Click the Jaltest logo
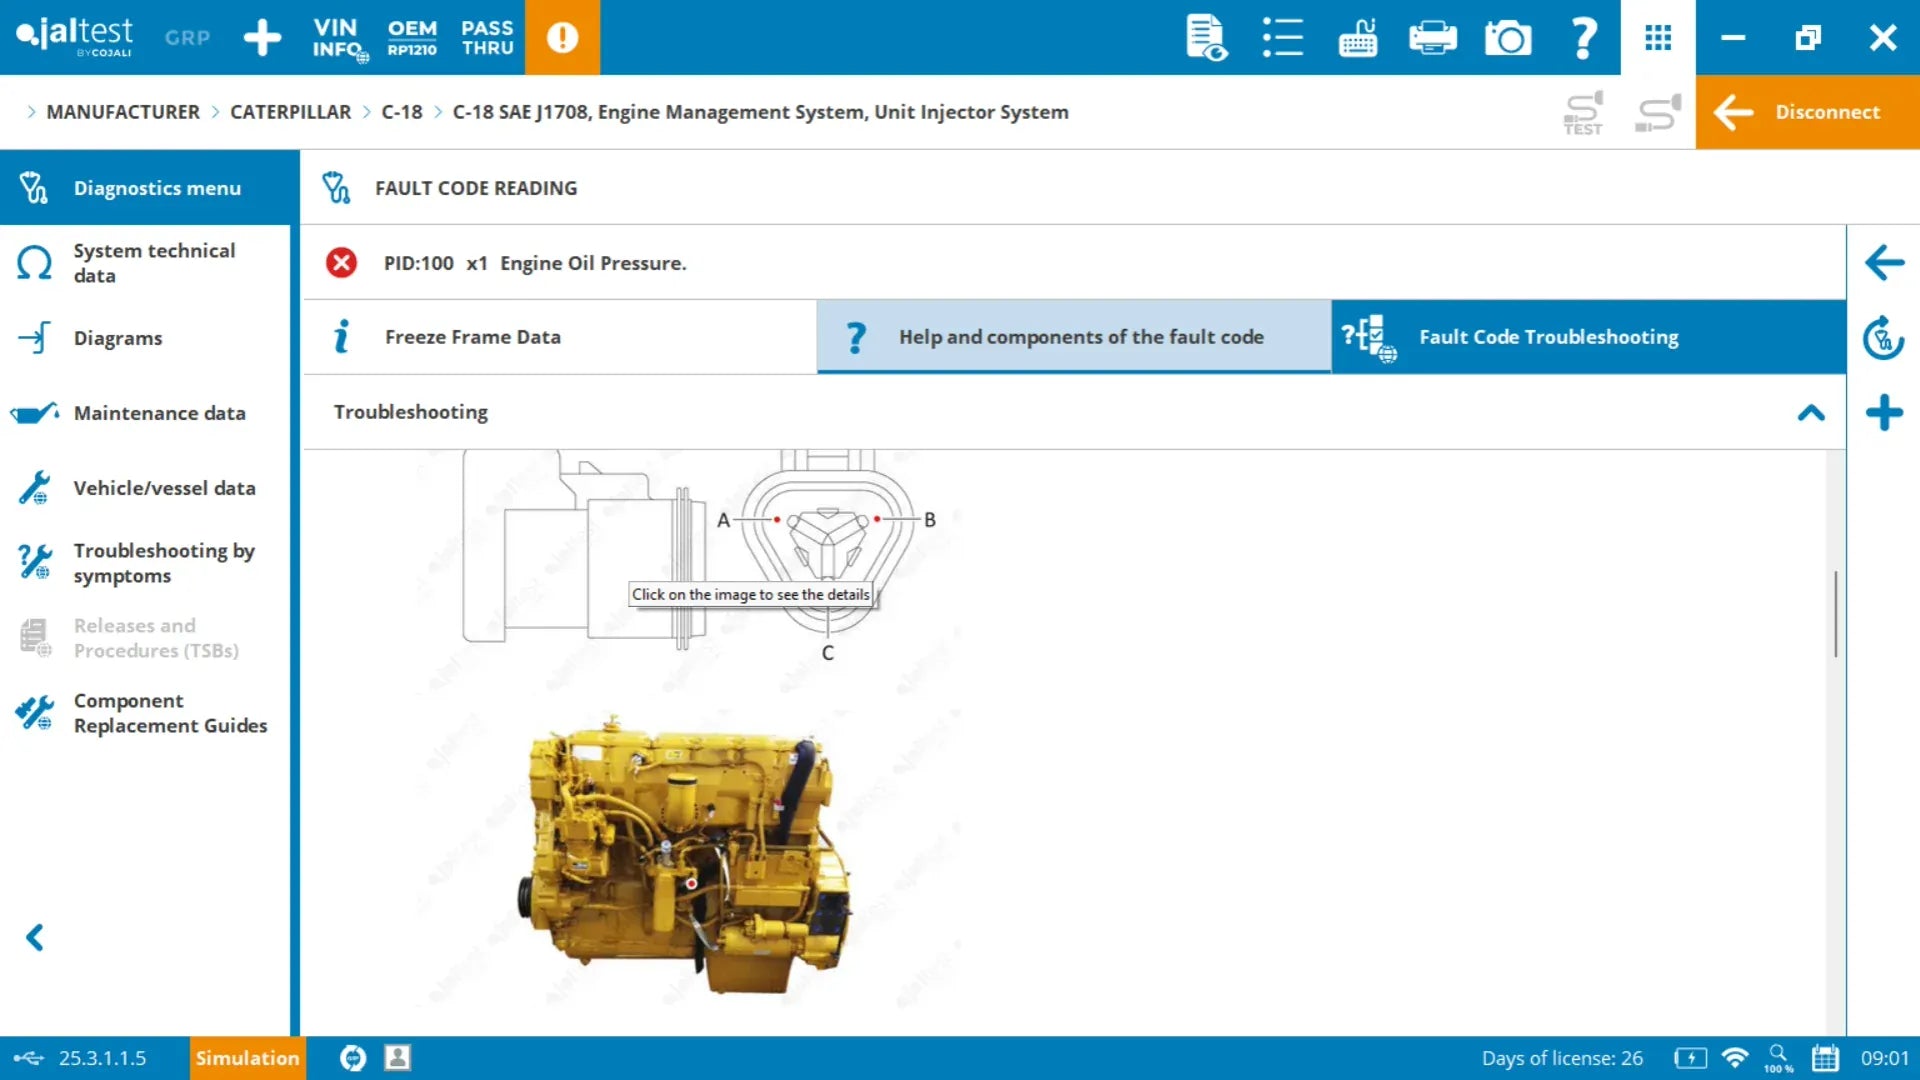The image size is (1920, 1080). point(74,37)
